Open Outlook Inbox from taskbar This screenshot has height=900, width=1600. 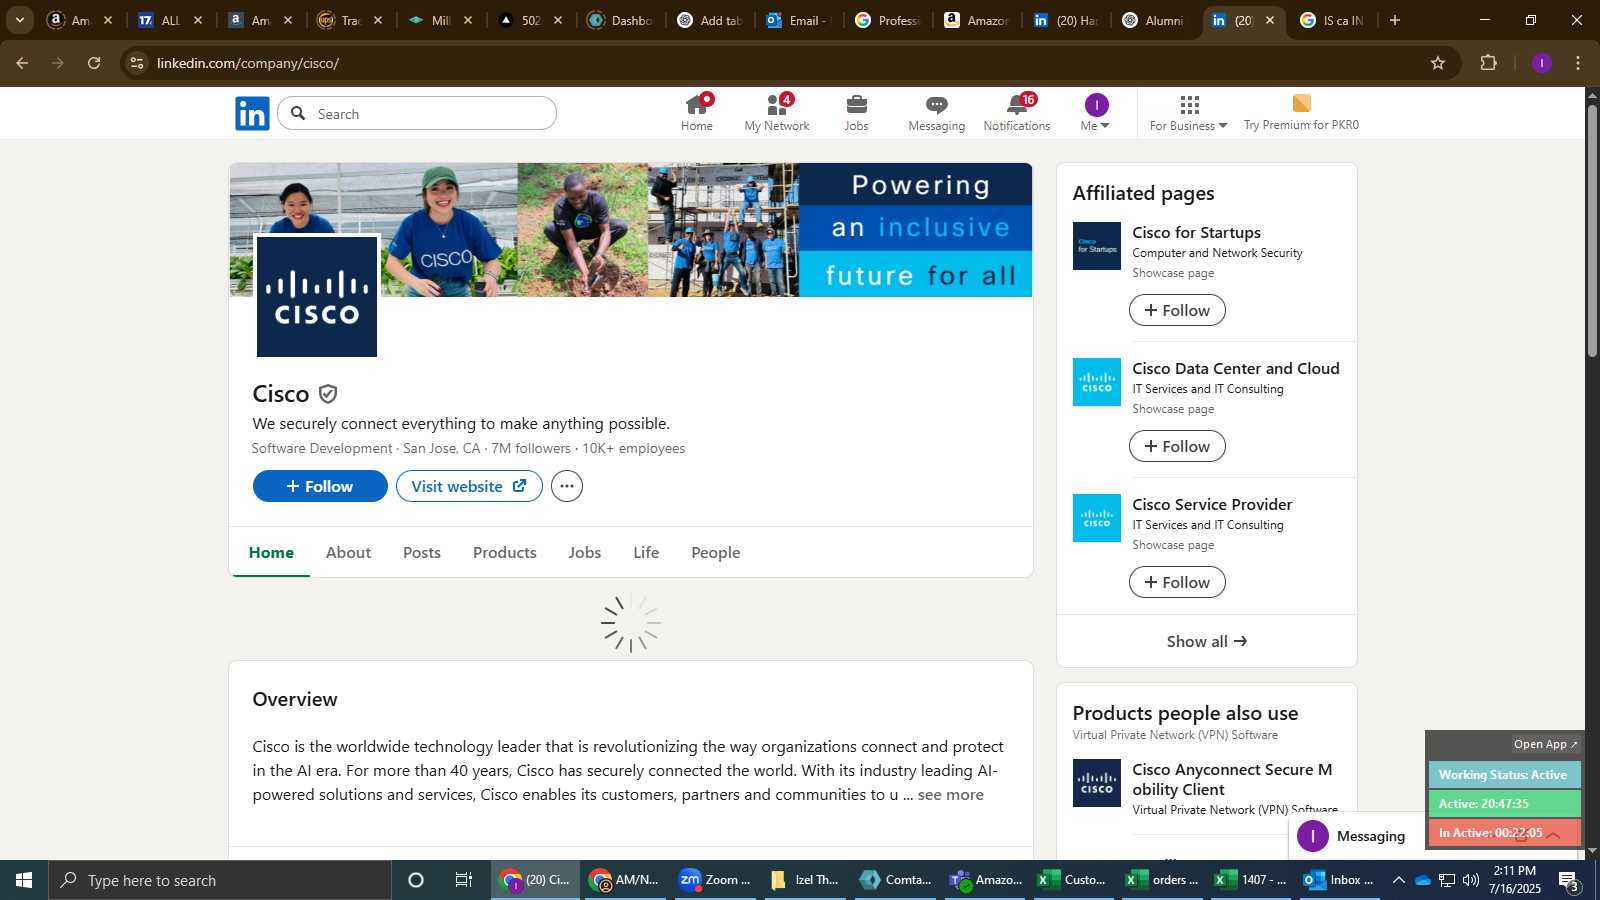point(1338,880)
